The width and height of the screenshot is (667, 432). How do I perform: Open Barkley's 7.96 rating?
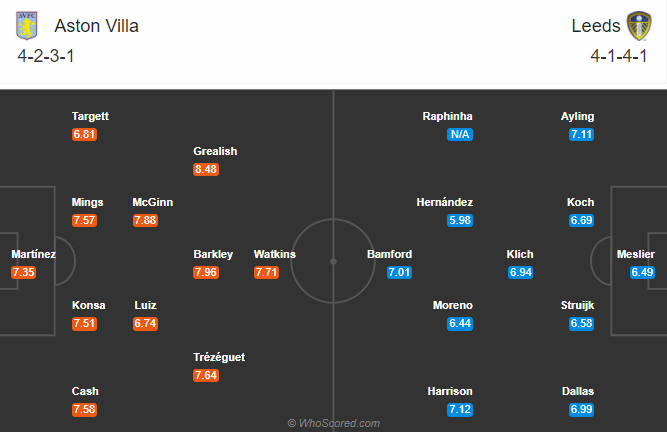(206, 272)
